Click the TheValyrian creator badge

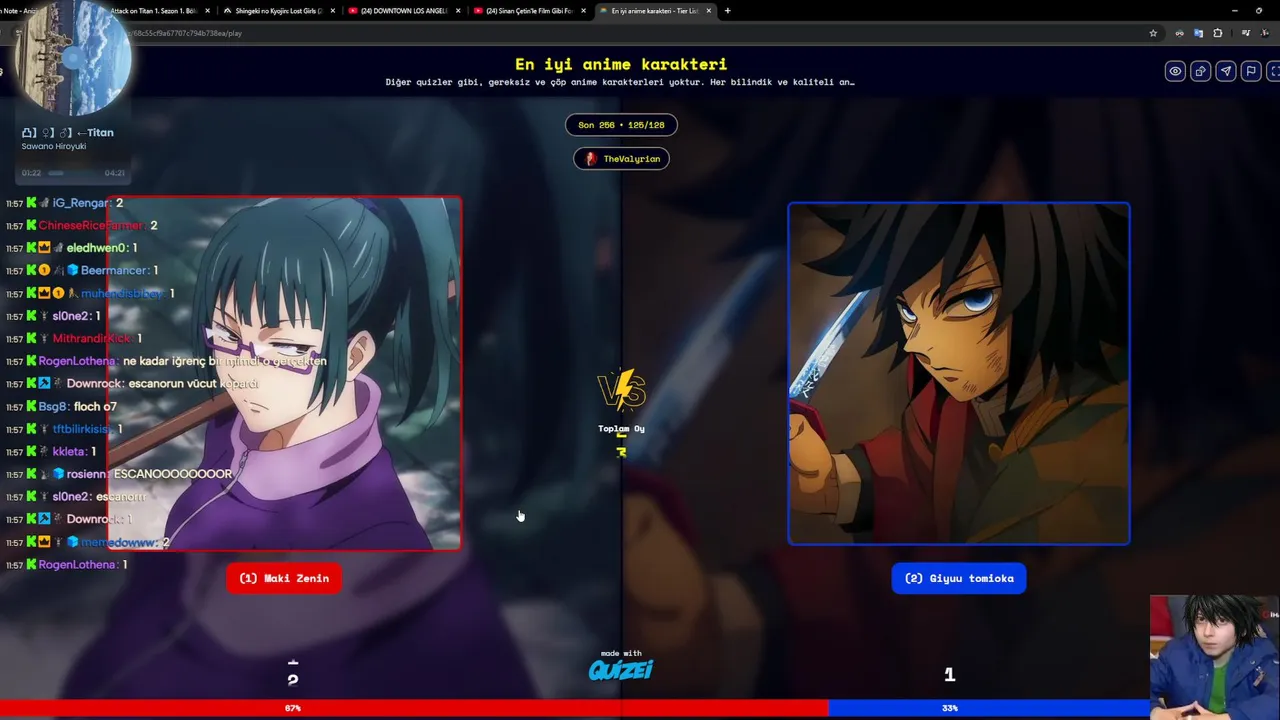coord(621,159)
